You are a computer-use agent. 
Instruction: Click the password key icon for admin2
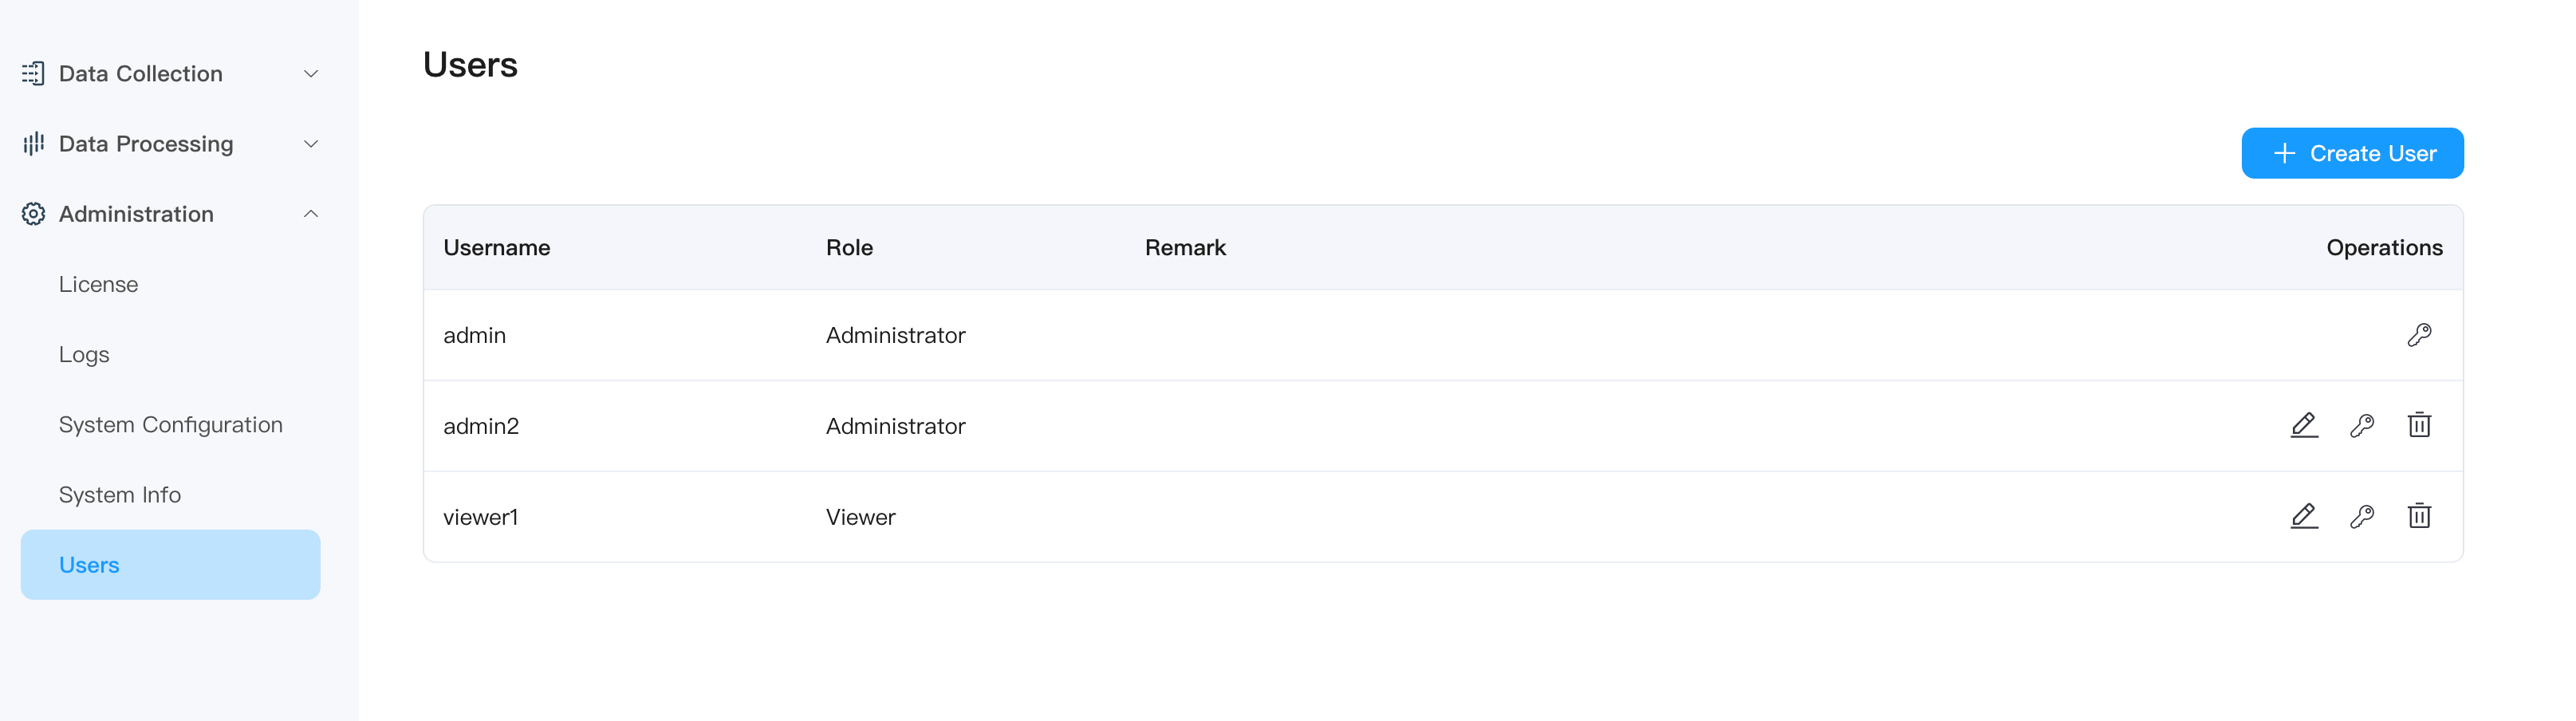pyautogui.click(x=2361, y=426)
